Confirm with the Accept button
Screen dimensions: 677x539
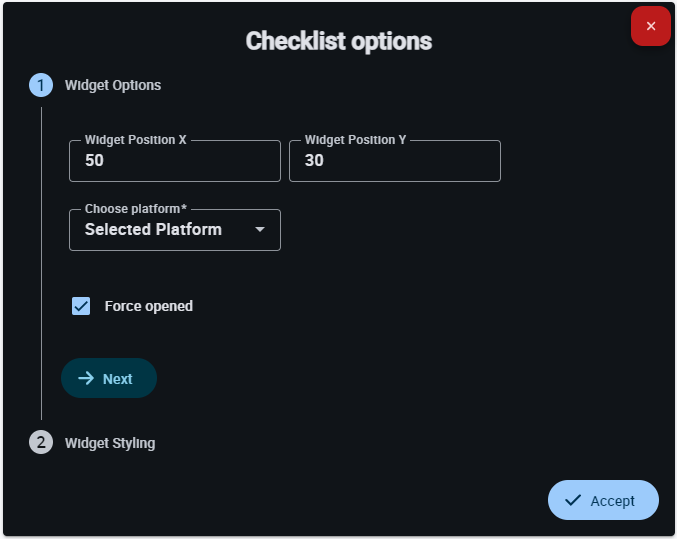(603, 500)
